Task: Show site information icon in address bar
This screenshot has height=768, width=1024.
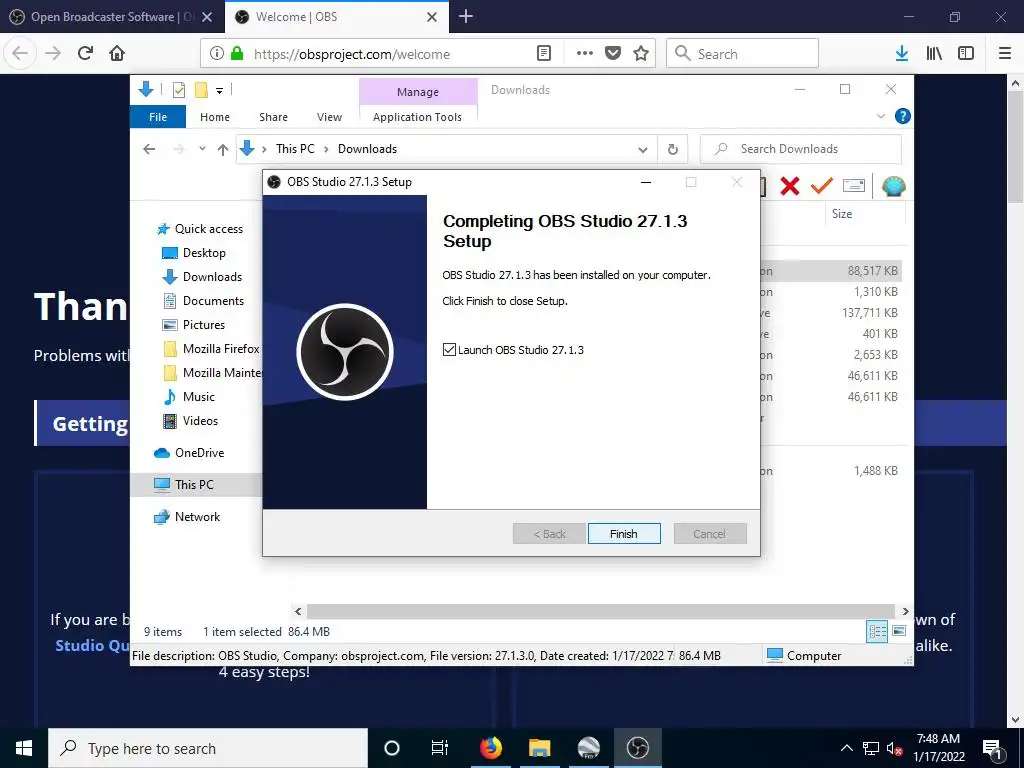Action: 217,54
